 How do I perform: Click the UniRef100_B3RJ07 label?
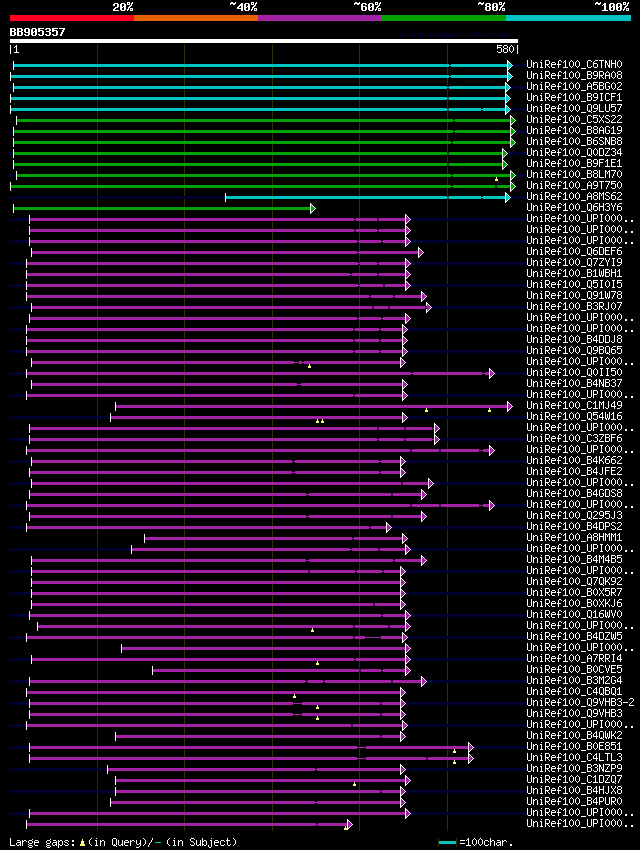click(574, 306)
